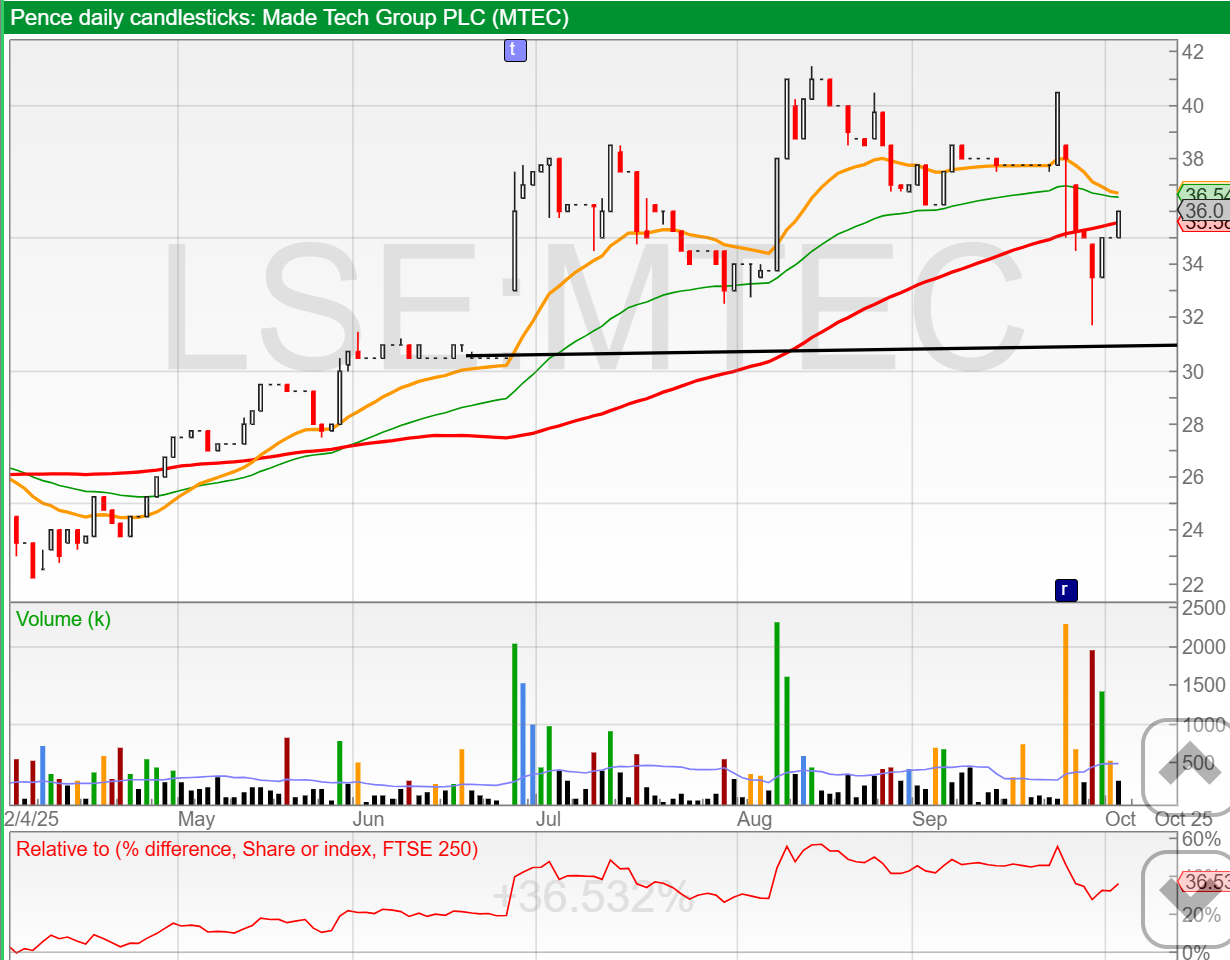
Task: Click the dark blue 'r' results marker
Action: pyautogui.click(x=1065, y=590)
